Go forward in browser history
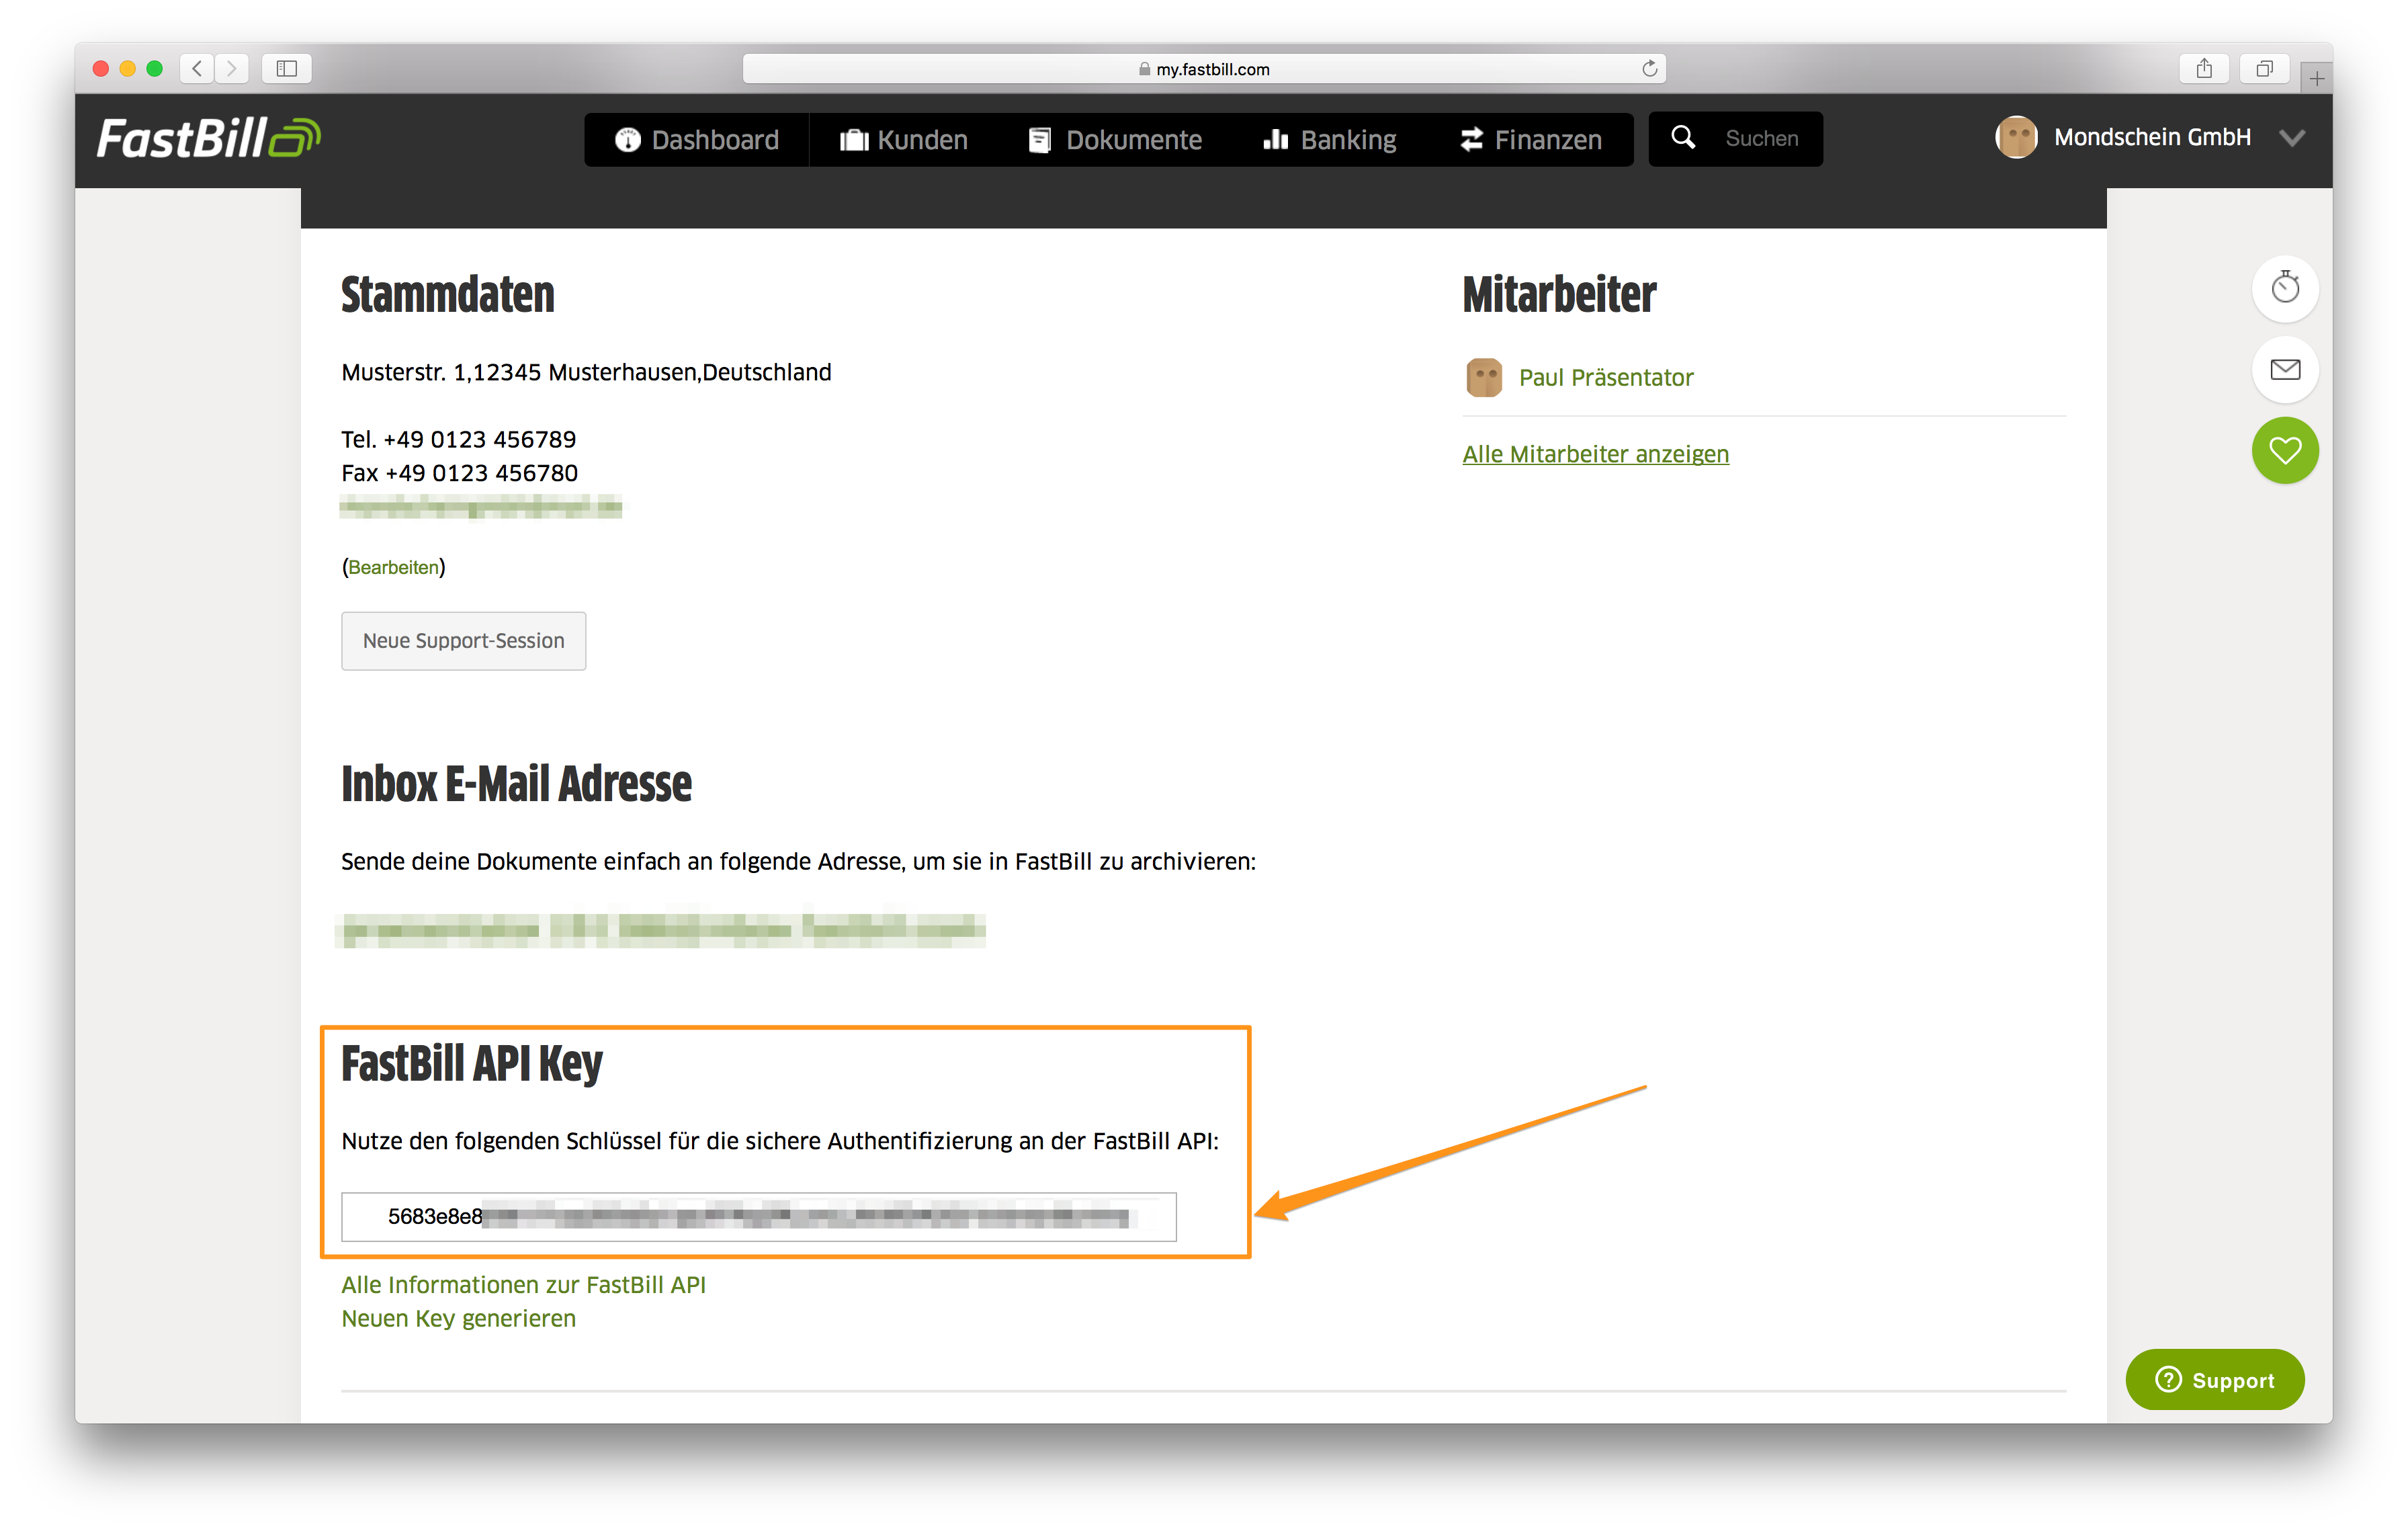Image resolution: width=2408 pixels, height=1531 pixels. coord(231,68)
